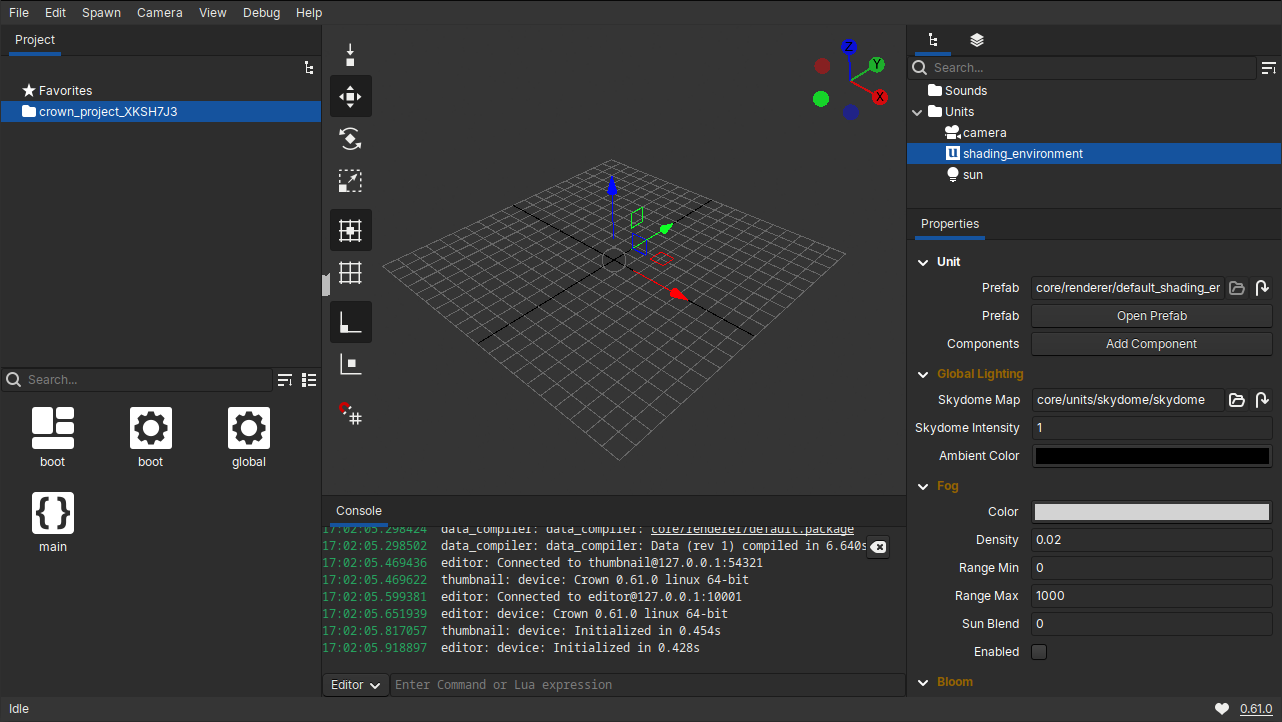Screen dimensions: 1282x722
Task: Browse for a Skydome Map file
Action: point(1237,400)
